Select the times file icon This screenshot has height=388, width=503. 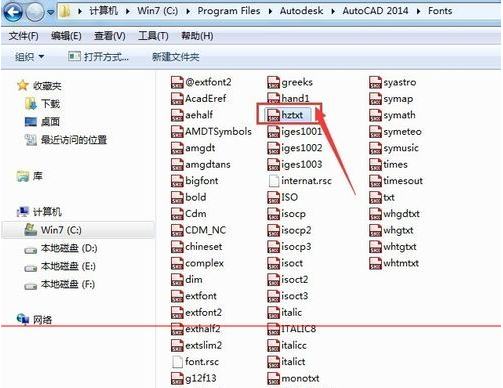pyautogui.click(x=375, y=164)
